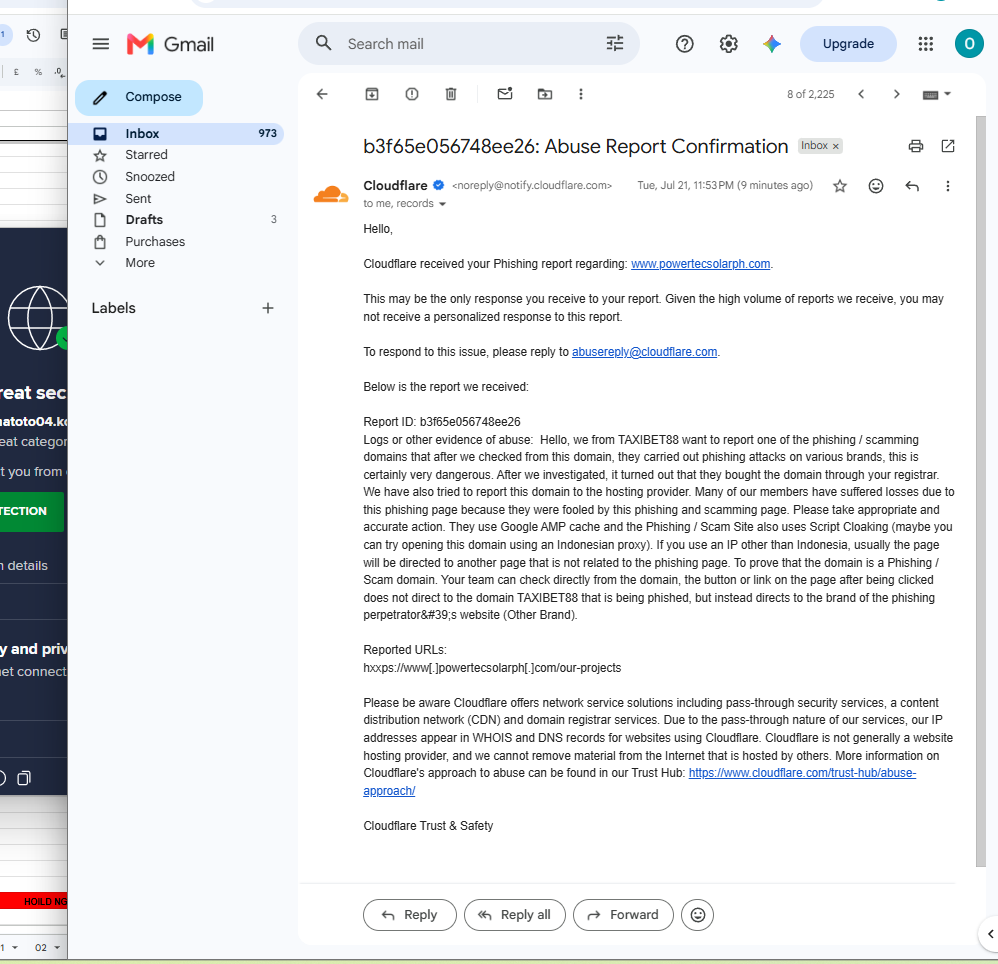Create new label plus icon
Viewport: 998px width, 964px height.
pyautogui.click(x=268, y=308)
